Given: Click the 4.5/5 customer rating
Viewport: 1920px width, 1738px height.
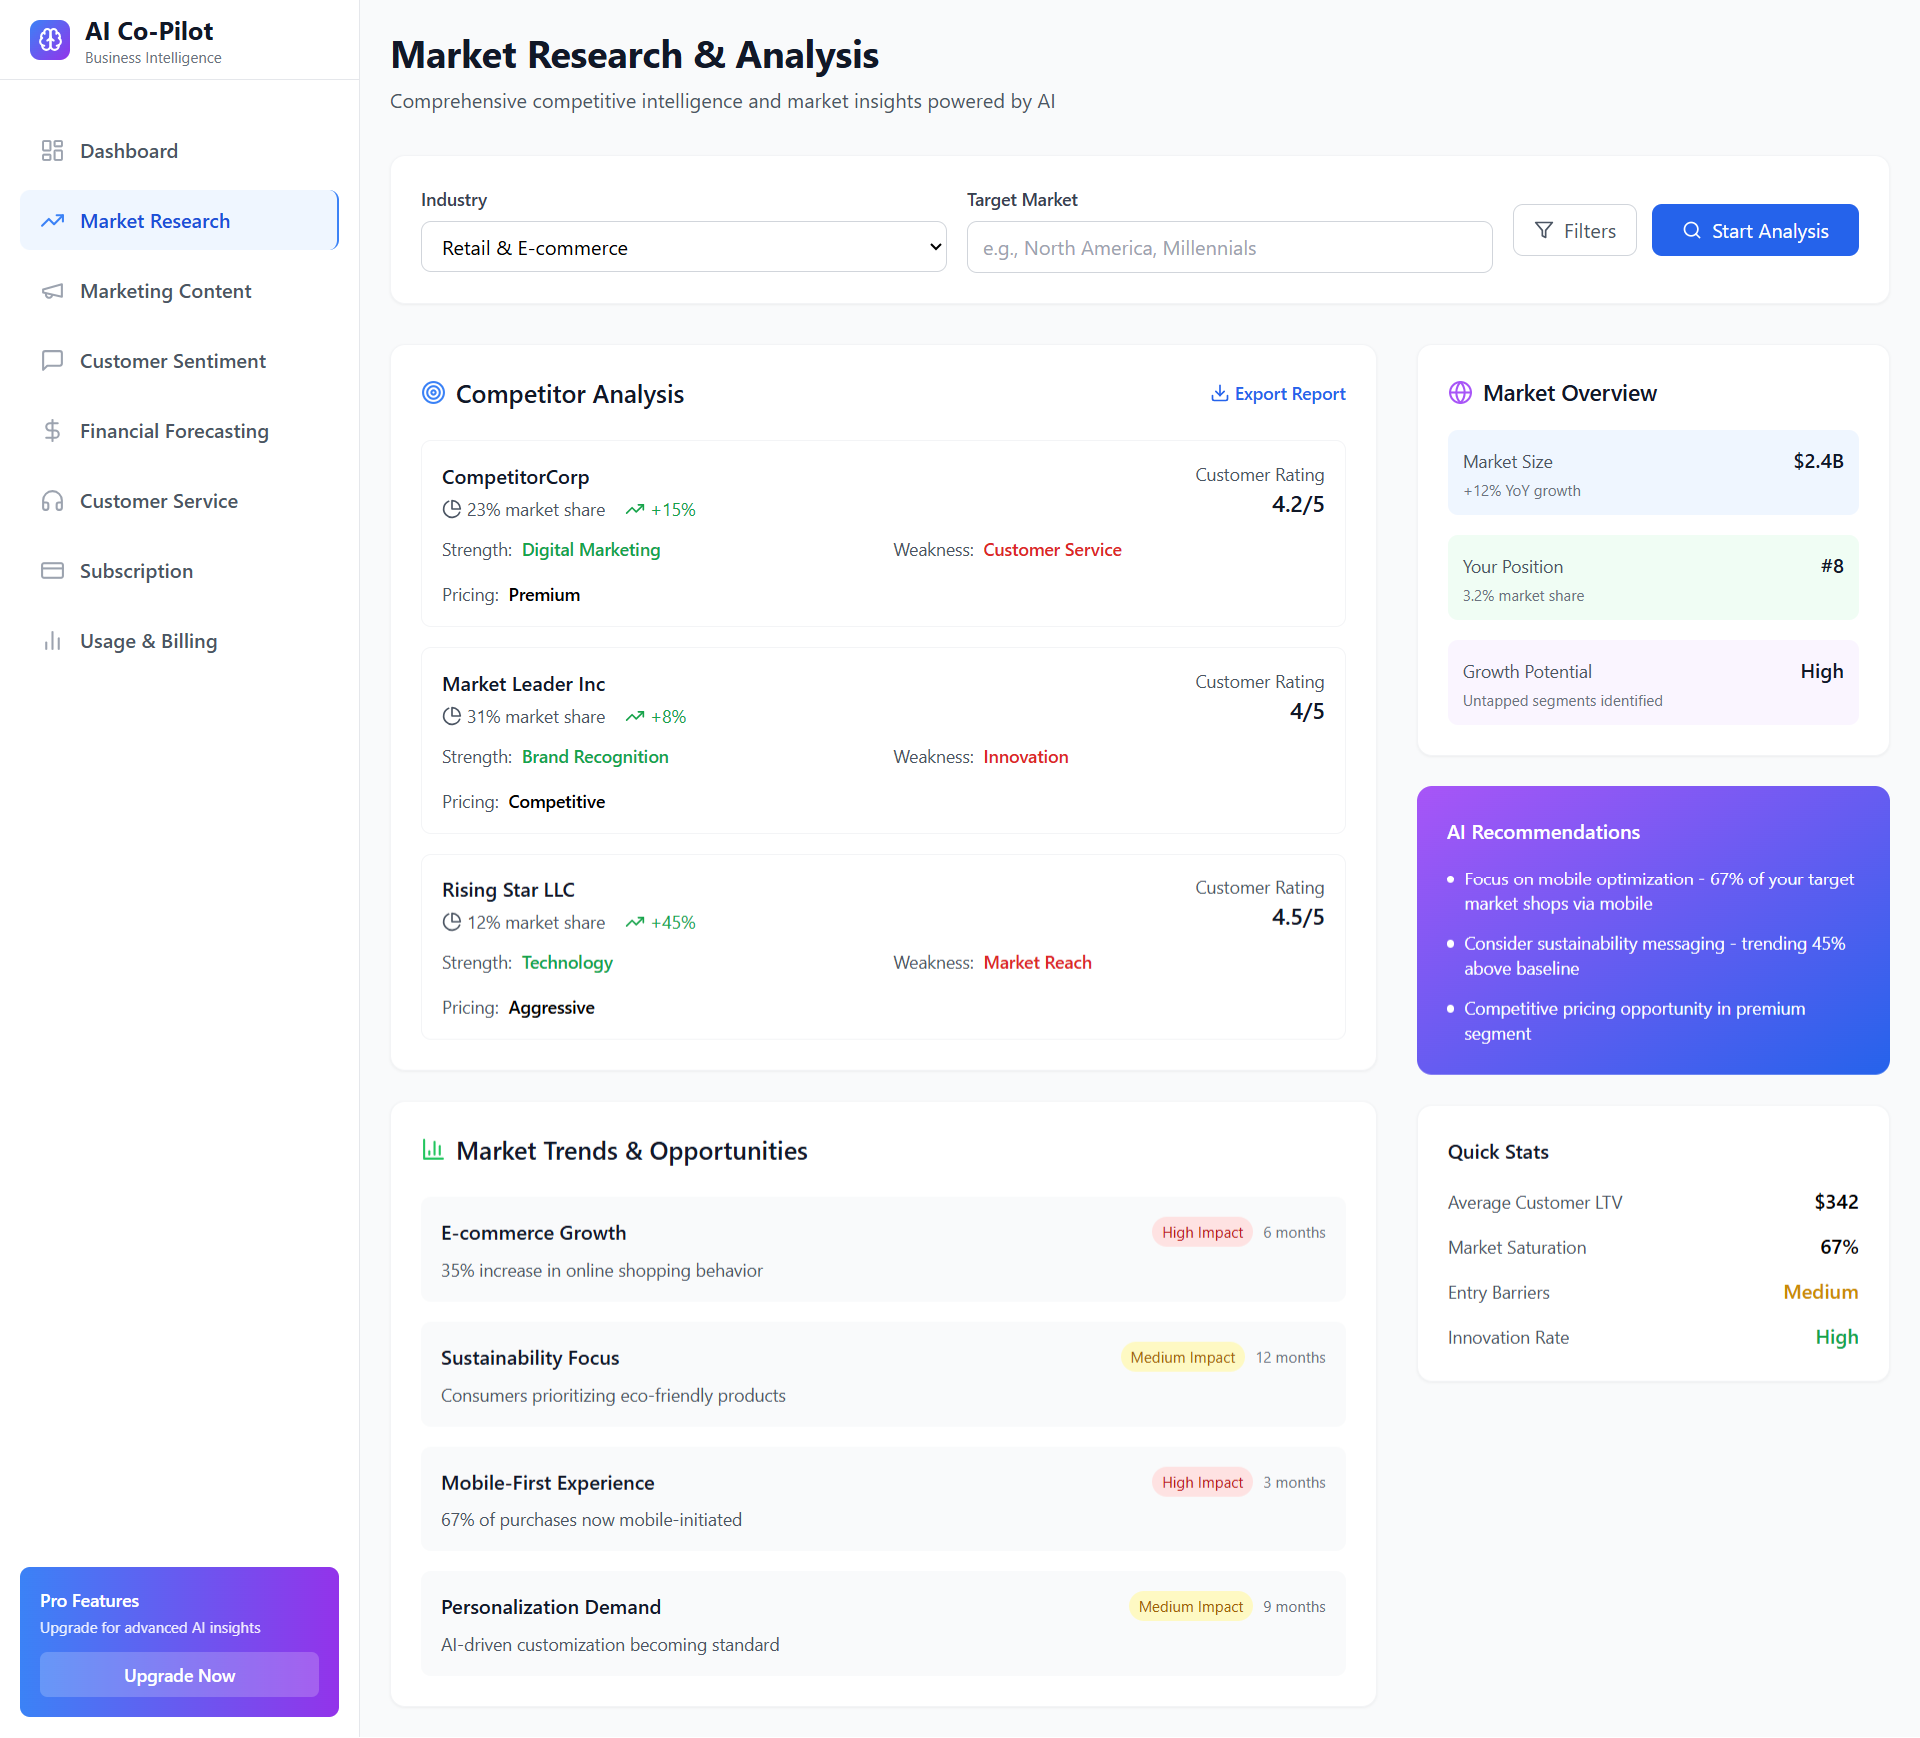Looking at the screenshot, I should pyautogui.click(x=1297, y=917).
